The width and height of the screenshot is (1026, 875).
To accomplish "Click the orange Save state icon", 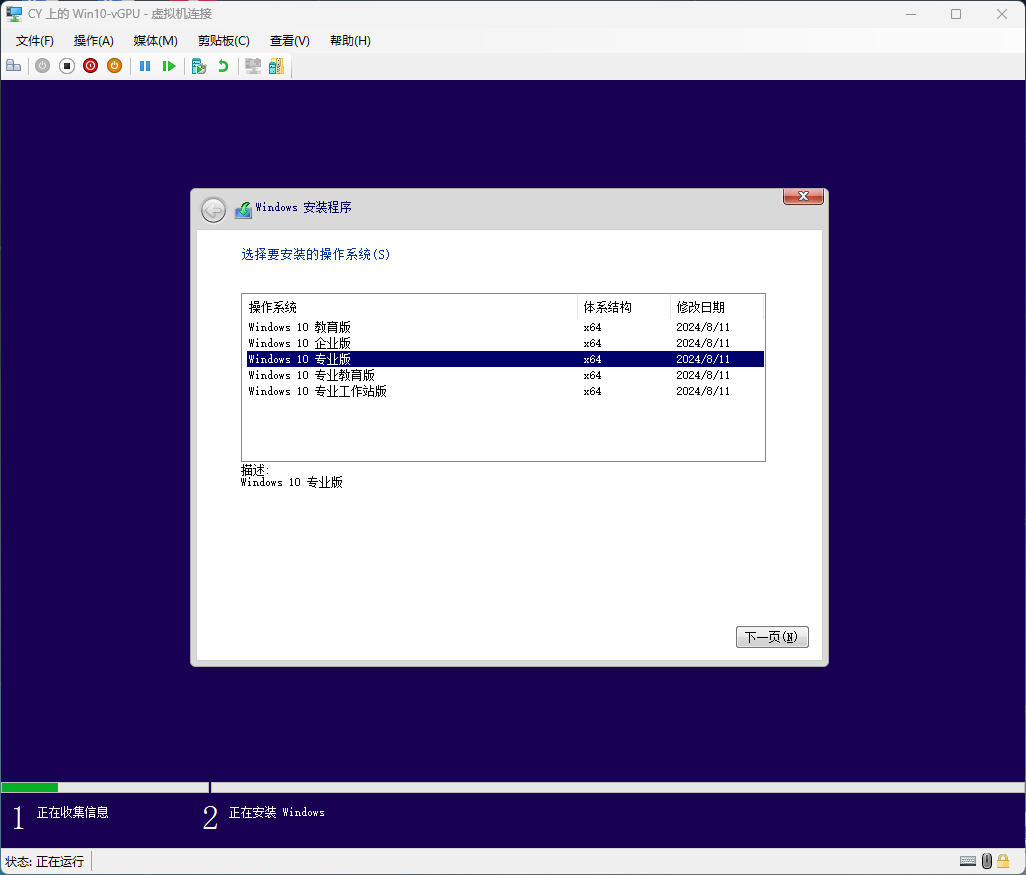I will click(114, 66).
